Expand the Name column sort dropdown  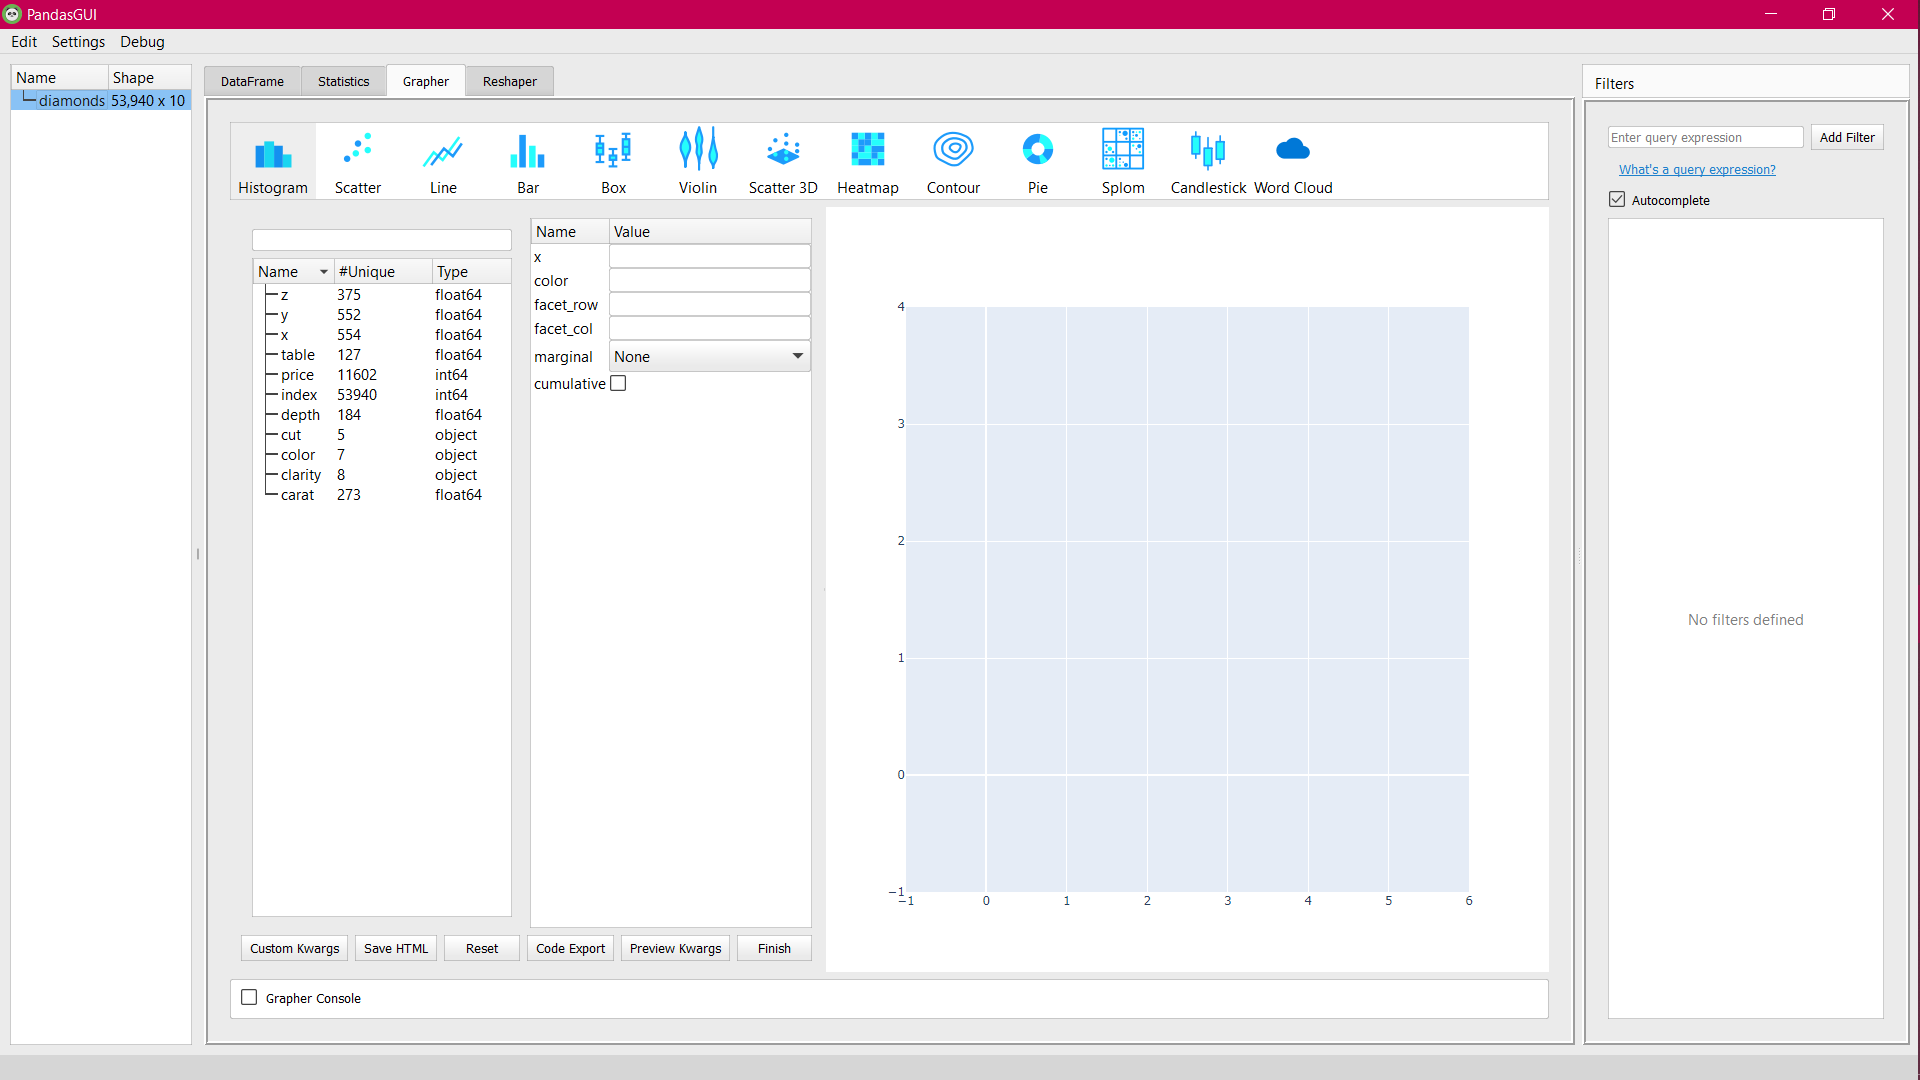tap(322, 272)
